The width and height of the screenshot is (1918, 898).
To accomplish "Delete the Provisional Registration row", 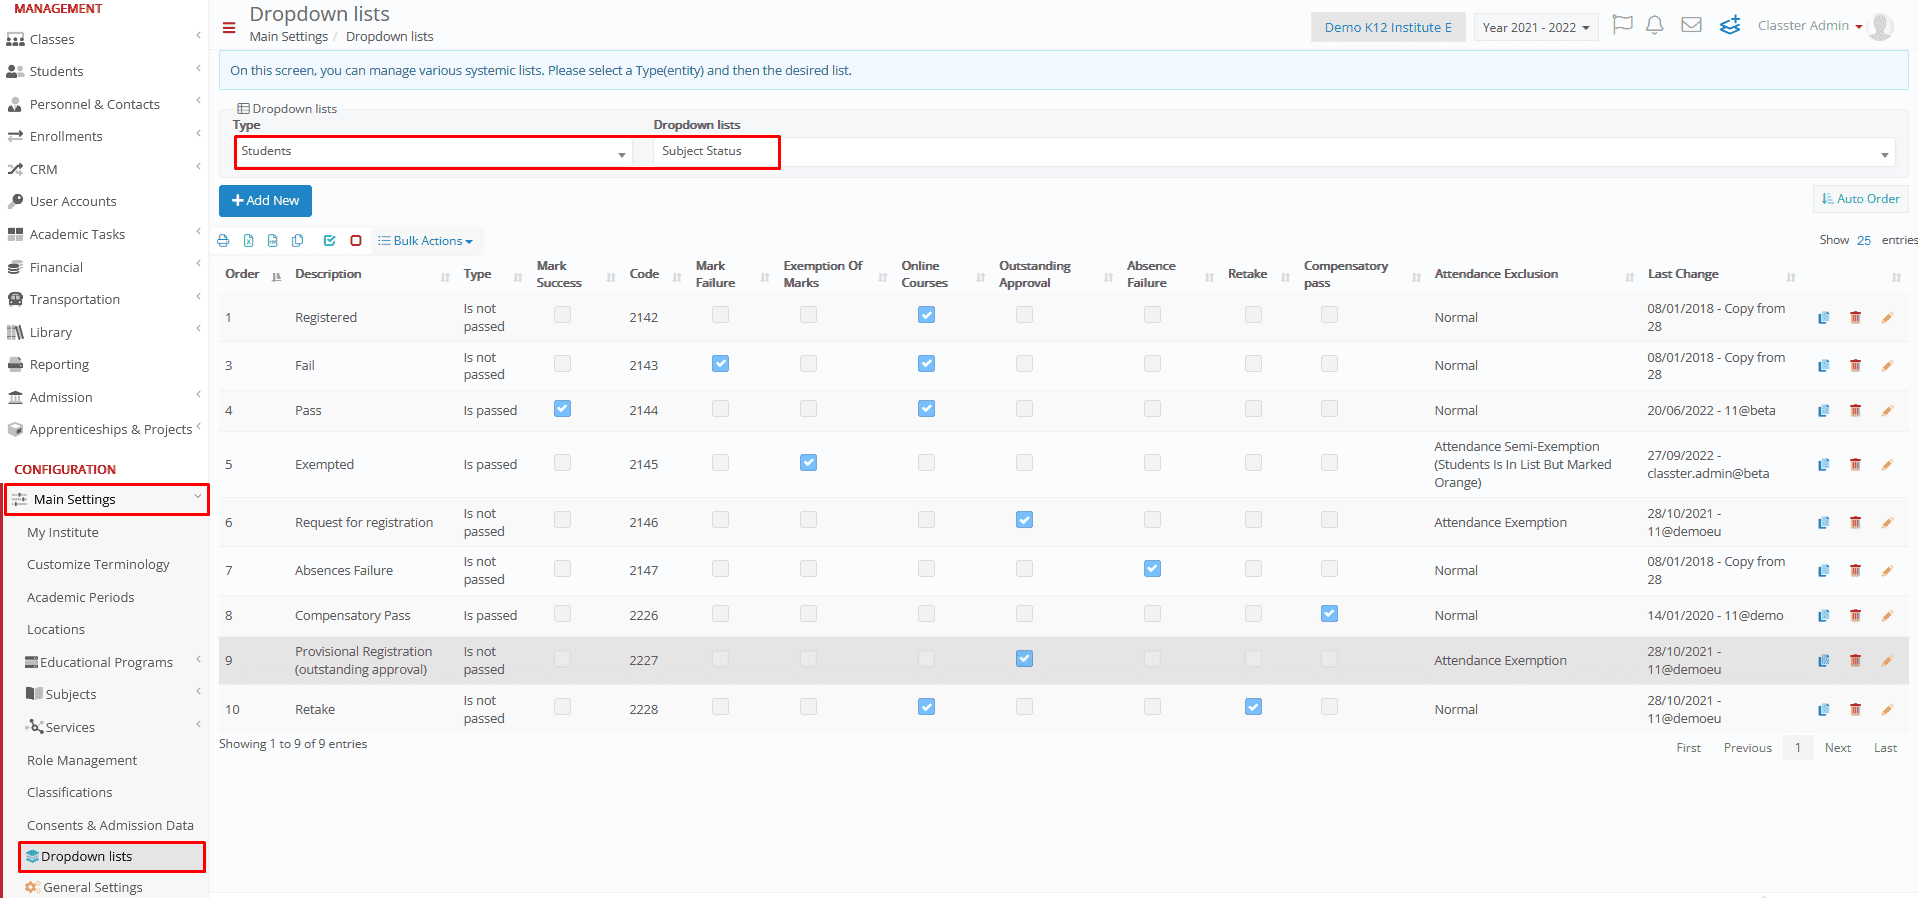I will pos(1856,661).
